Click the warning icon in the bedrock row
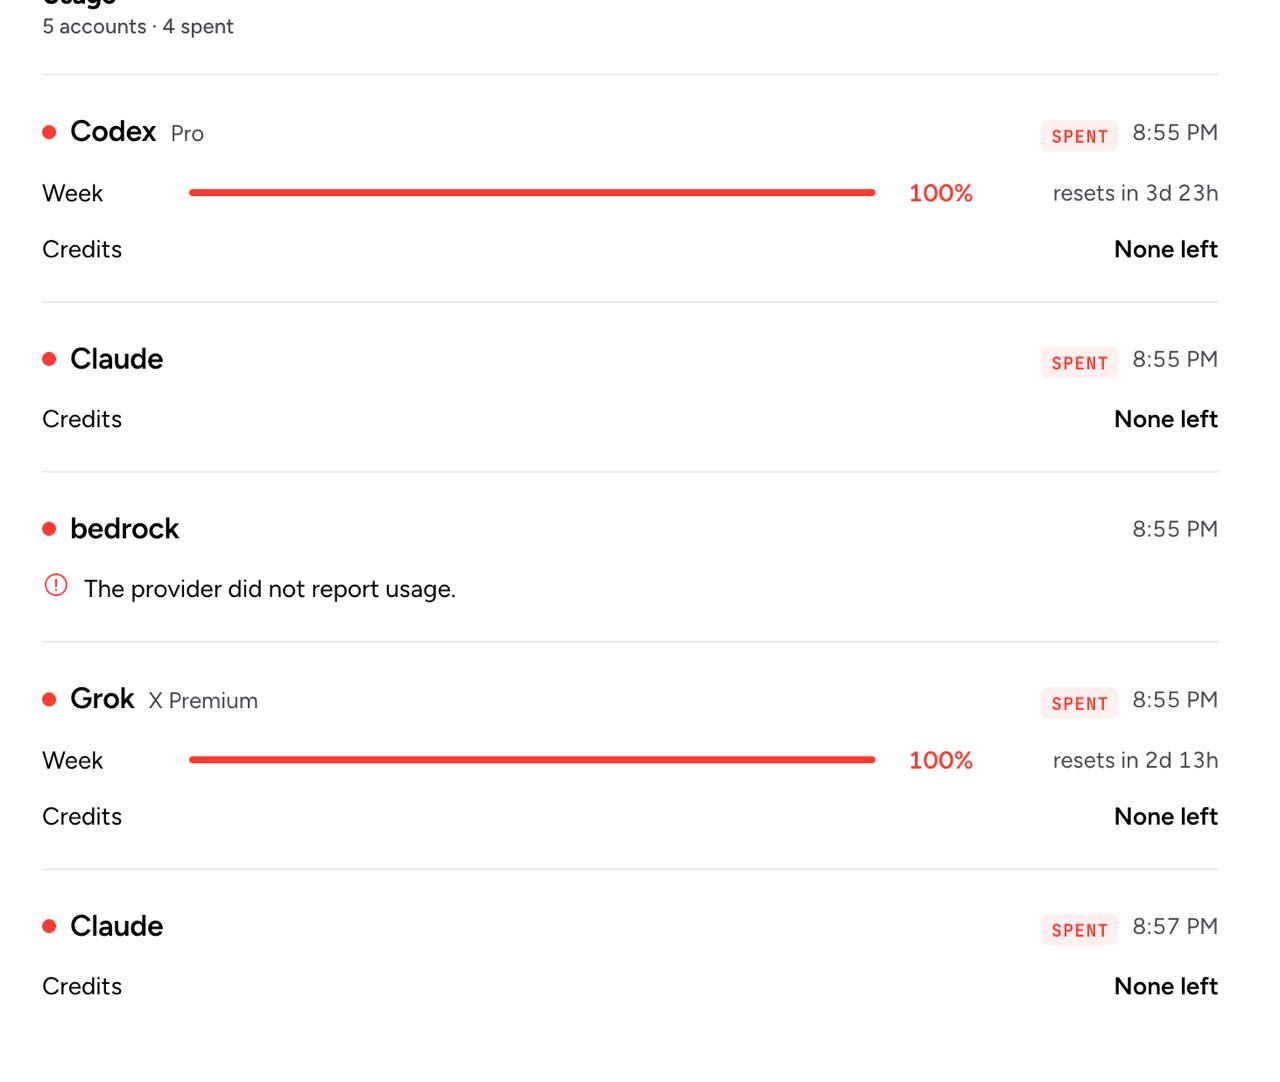The height and width of the screenshot is (1082, 1280). (56, 586)
